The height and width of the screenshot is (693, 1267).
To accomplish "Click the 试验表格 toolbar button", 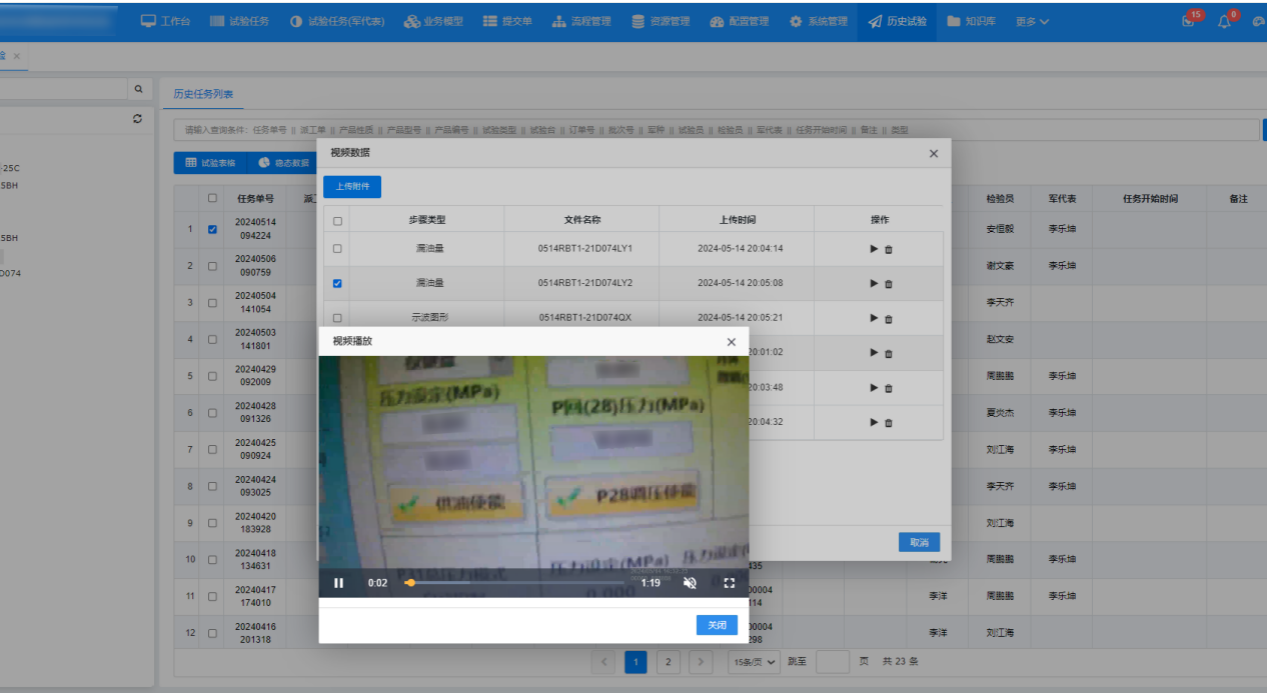I will [x=211, y=162].
